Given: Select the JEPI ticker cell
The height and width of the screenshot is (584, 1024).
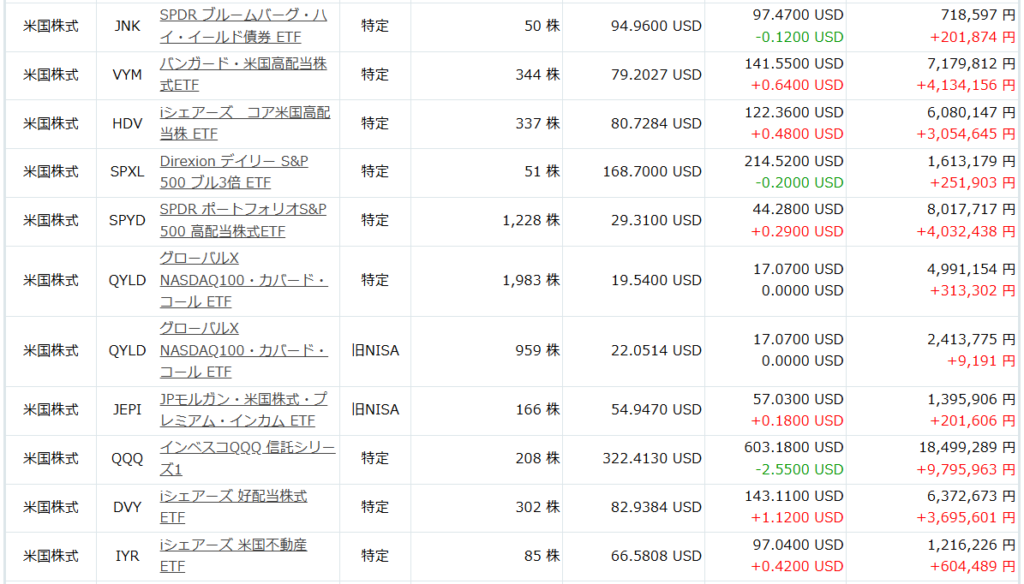Looking at the screenshot, I should coord(127,409).
